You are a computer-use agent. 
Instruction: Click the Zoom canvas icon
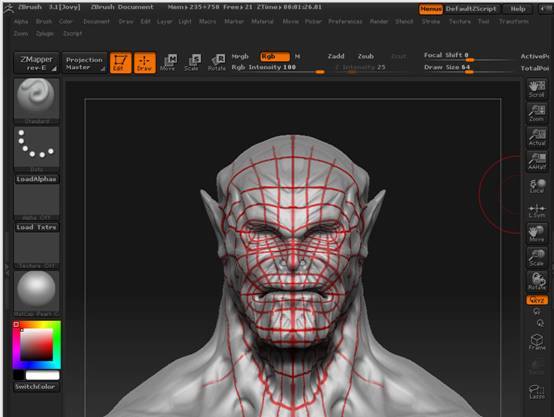[537, 113]
